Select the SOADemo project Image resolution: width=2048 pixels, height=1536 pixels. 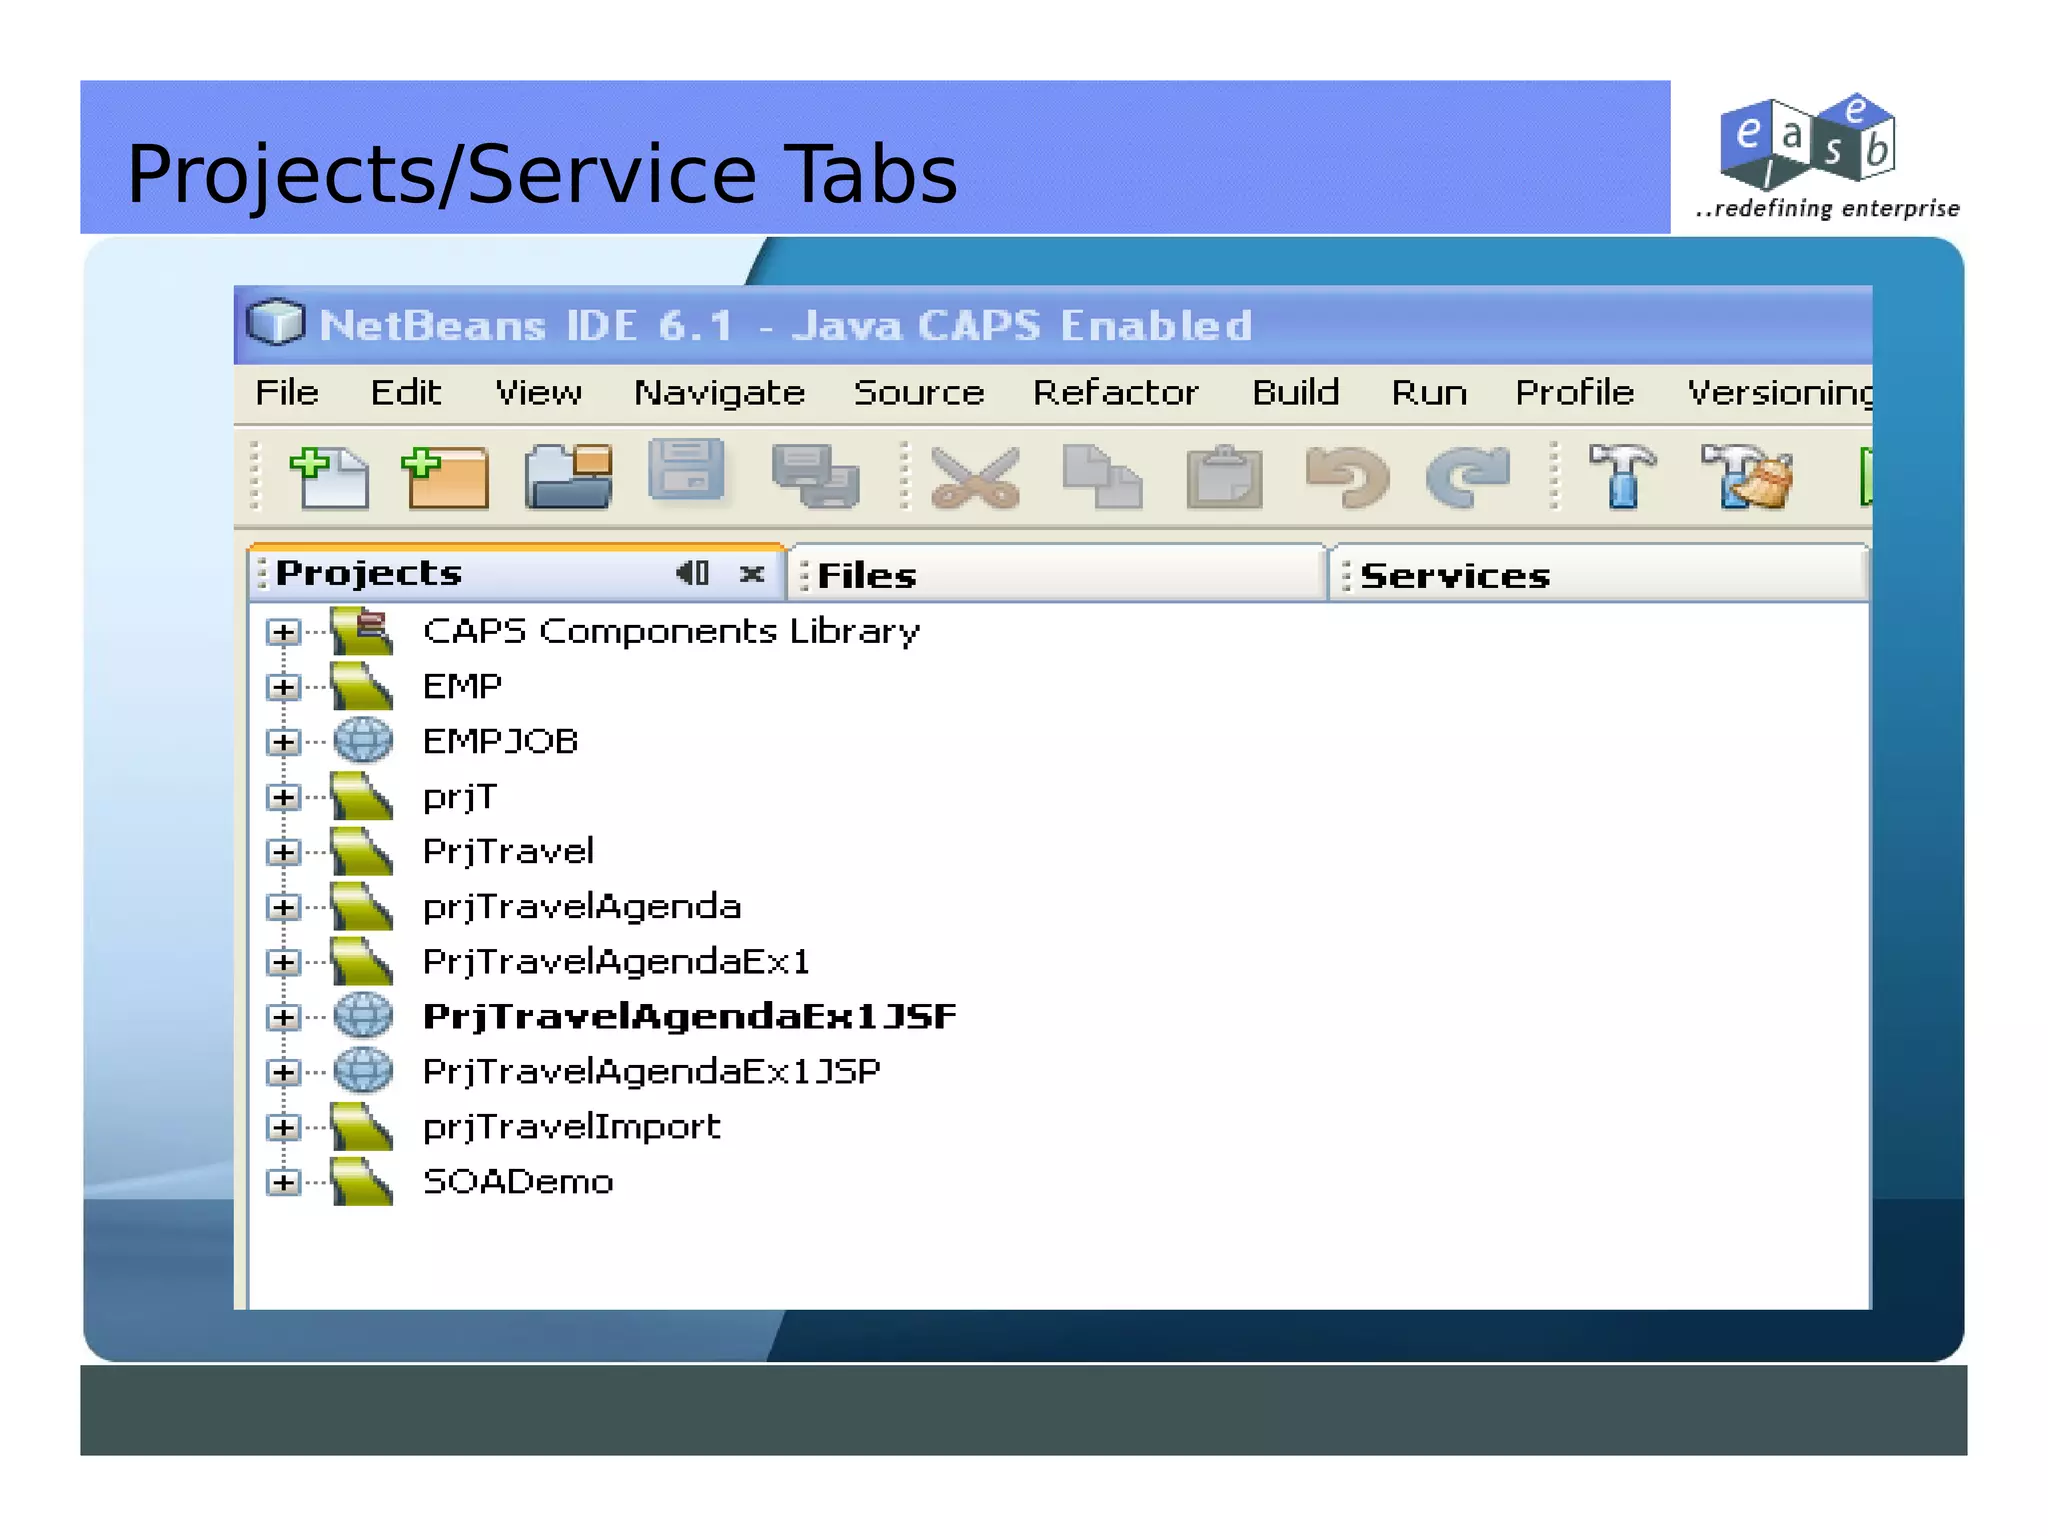coord(518,1181)
